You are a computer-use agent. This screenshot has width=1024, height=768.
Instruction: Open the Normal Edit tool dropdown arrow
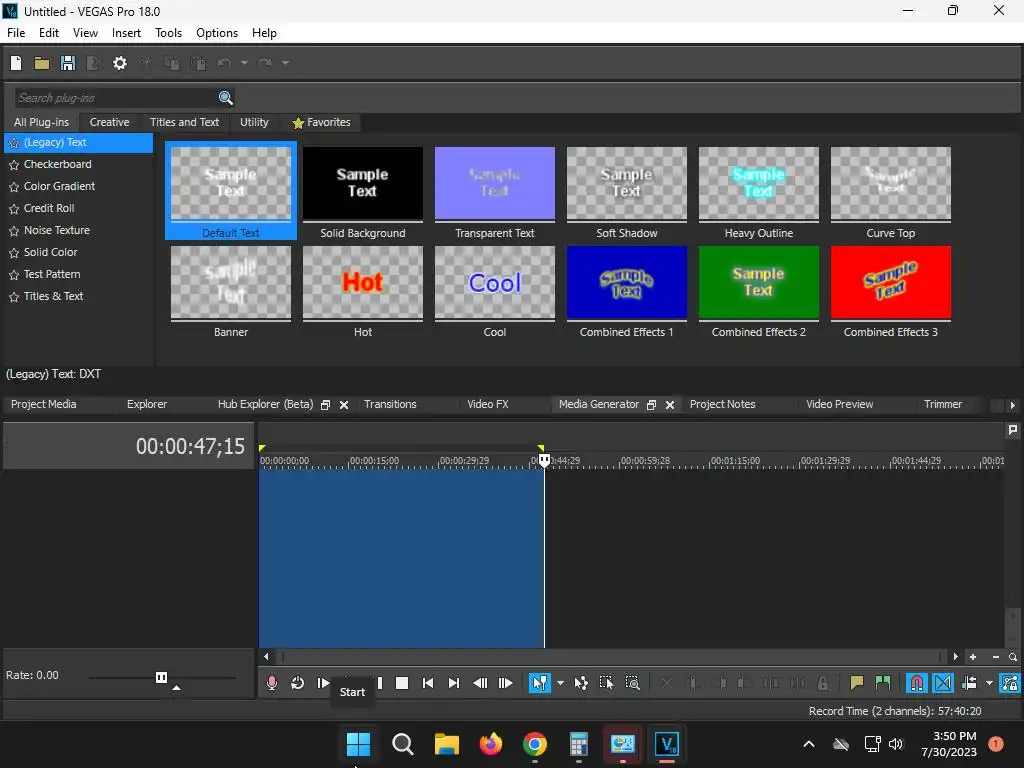[560, 683]
